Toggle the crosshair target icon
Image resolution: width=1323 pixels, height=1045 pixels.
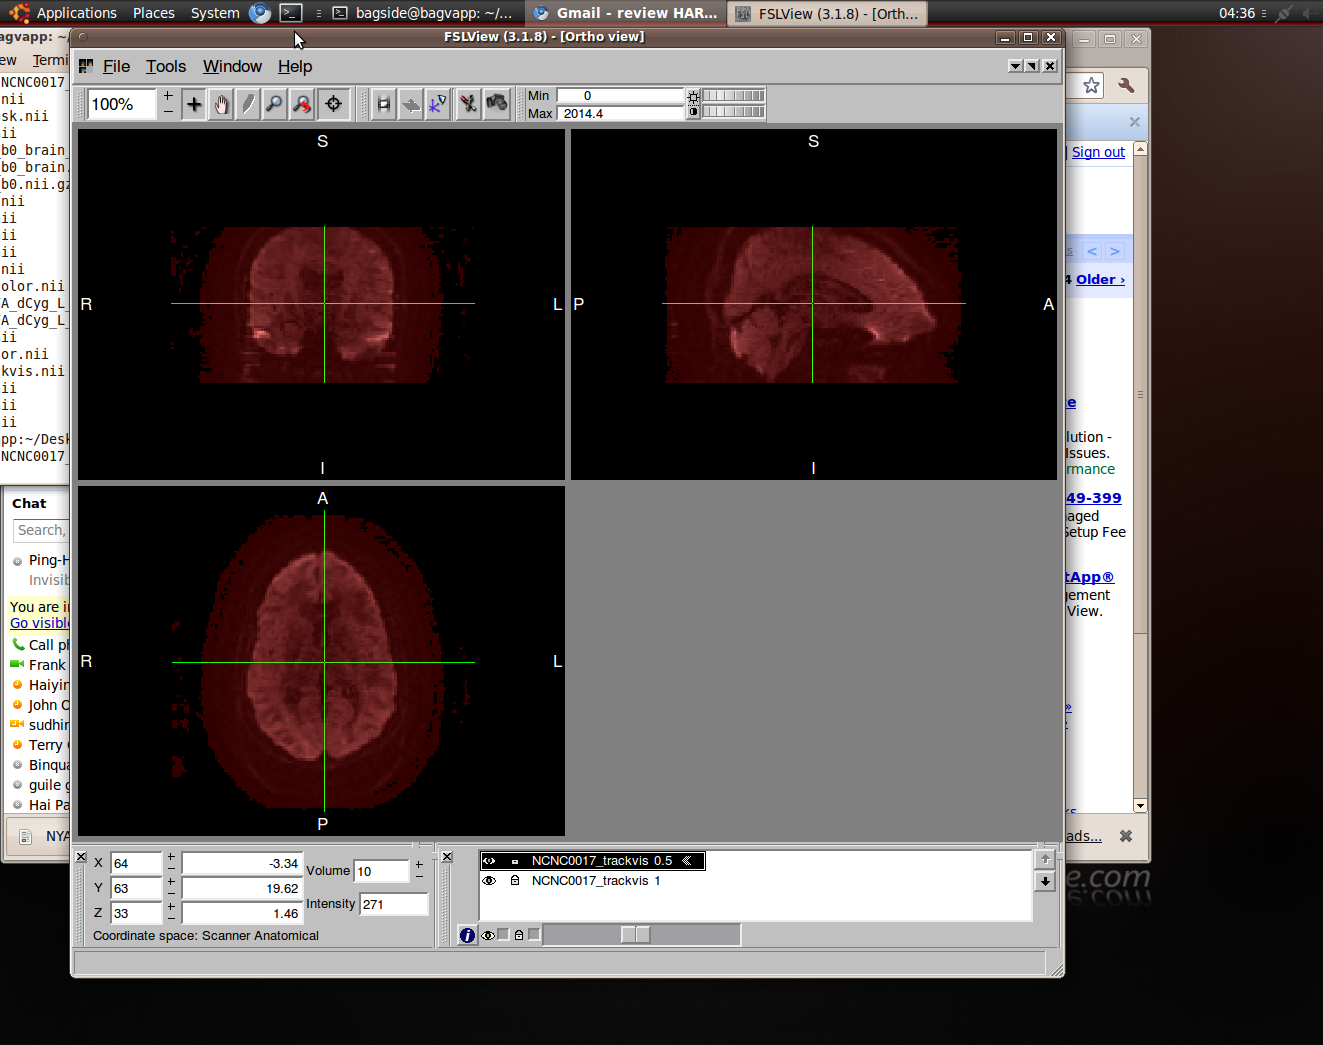click(334, 104)
